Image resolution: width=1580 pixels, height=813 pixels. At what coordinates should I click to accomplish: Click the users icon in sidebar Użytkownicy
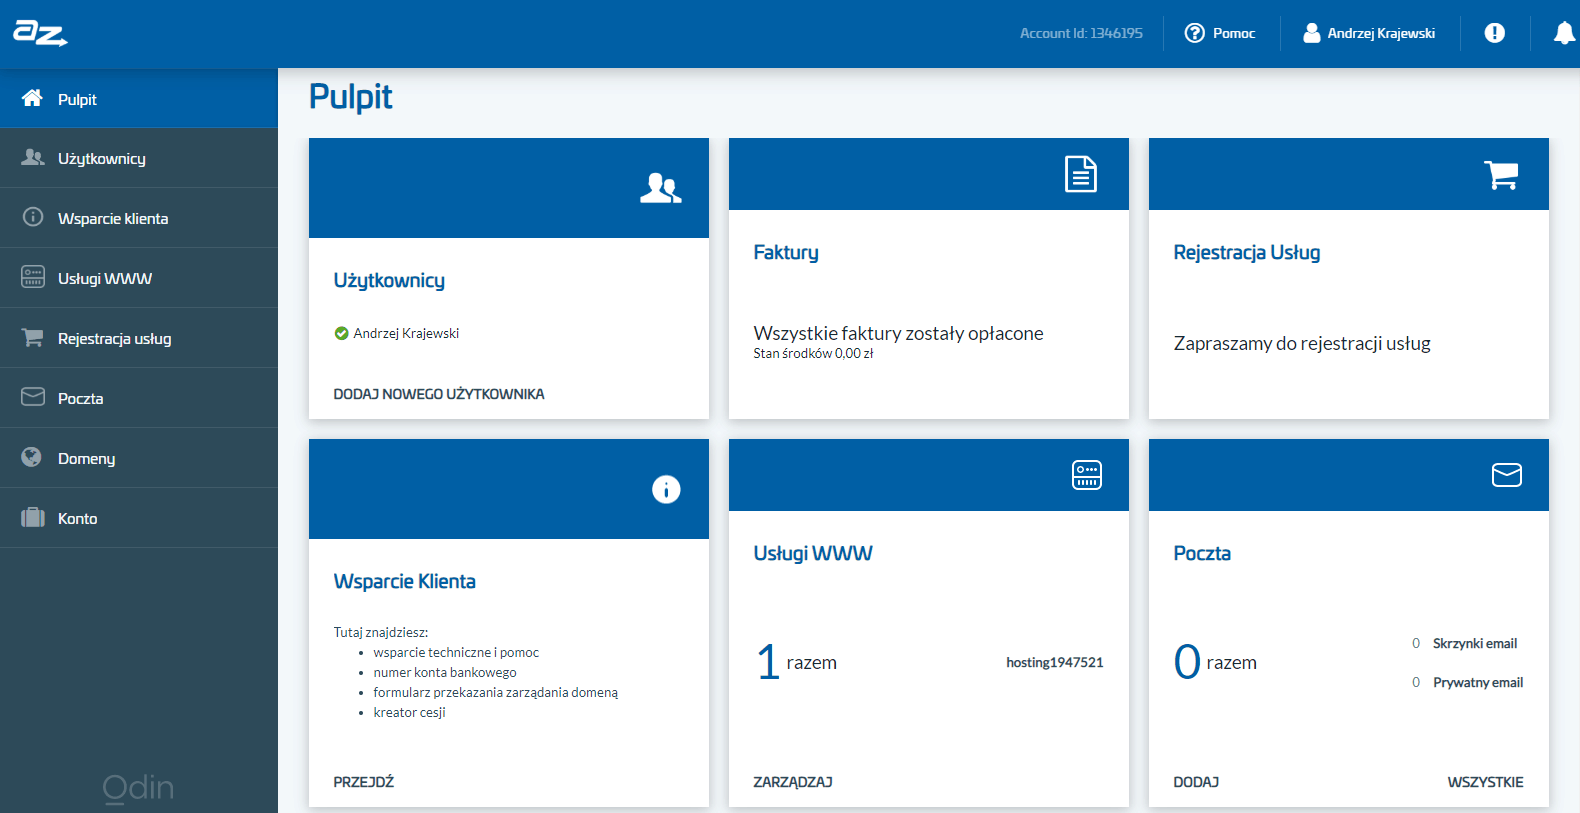tap(33, 157)
